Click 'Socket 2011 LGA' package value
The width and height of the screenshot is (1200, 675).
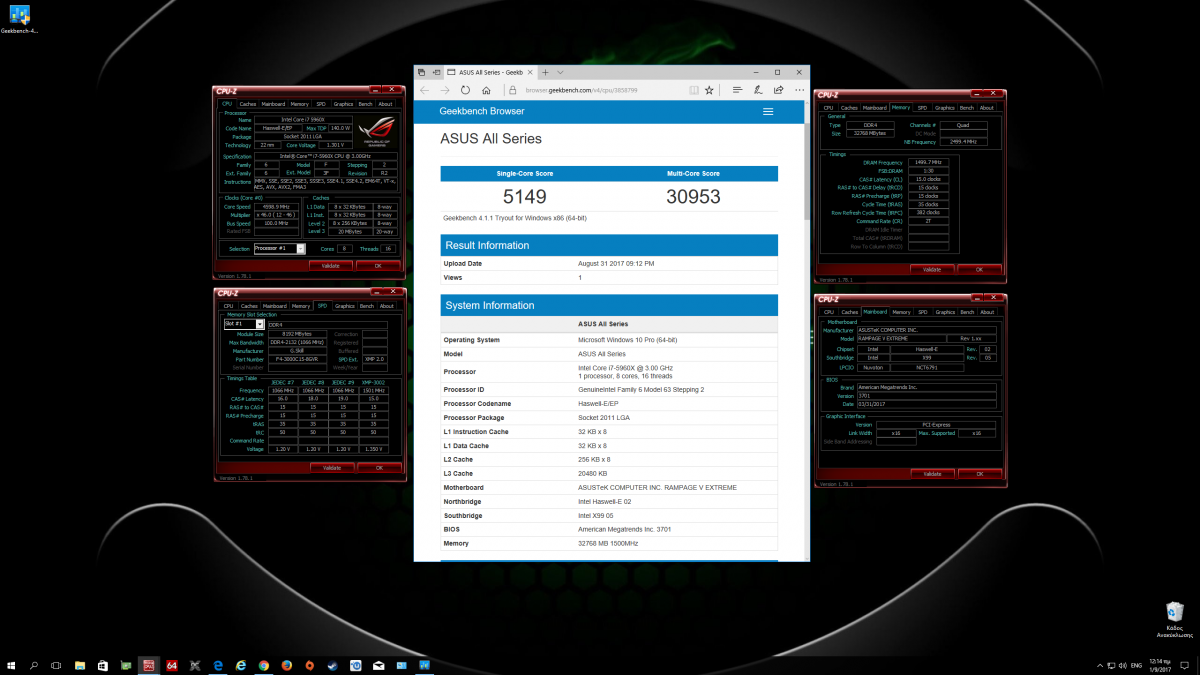pos(604,417)
